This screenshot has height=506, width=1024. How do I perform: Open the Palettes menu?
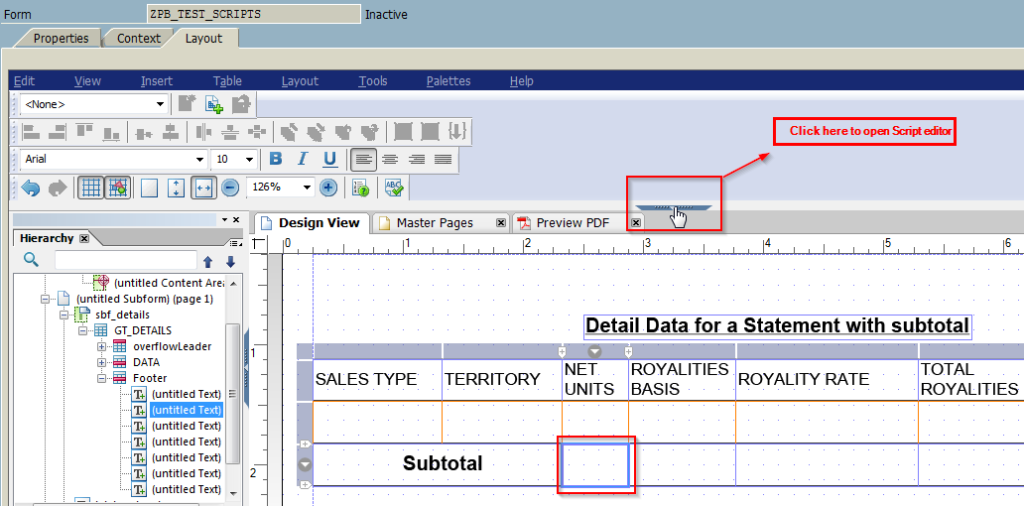(x=449, y=81)
